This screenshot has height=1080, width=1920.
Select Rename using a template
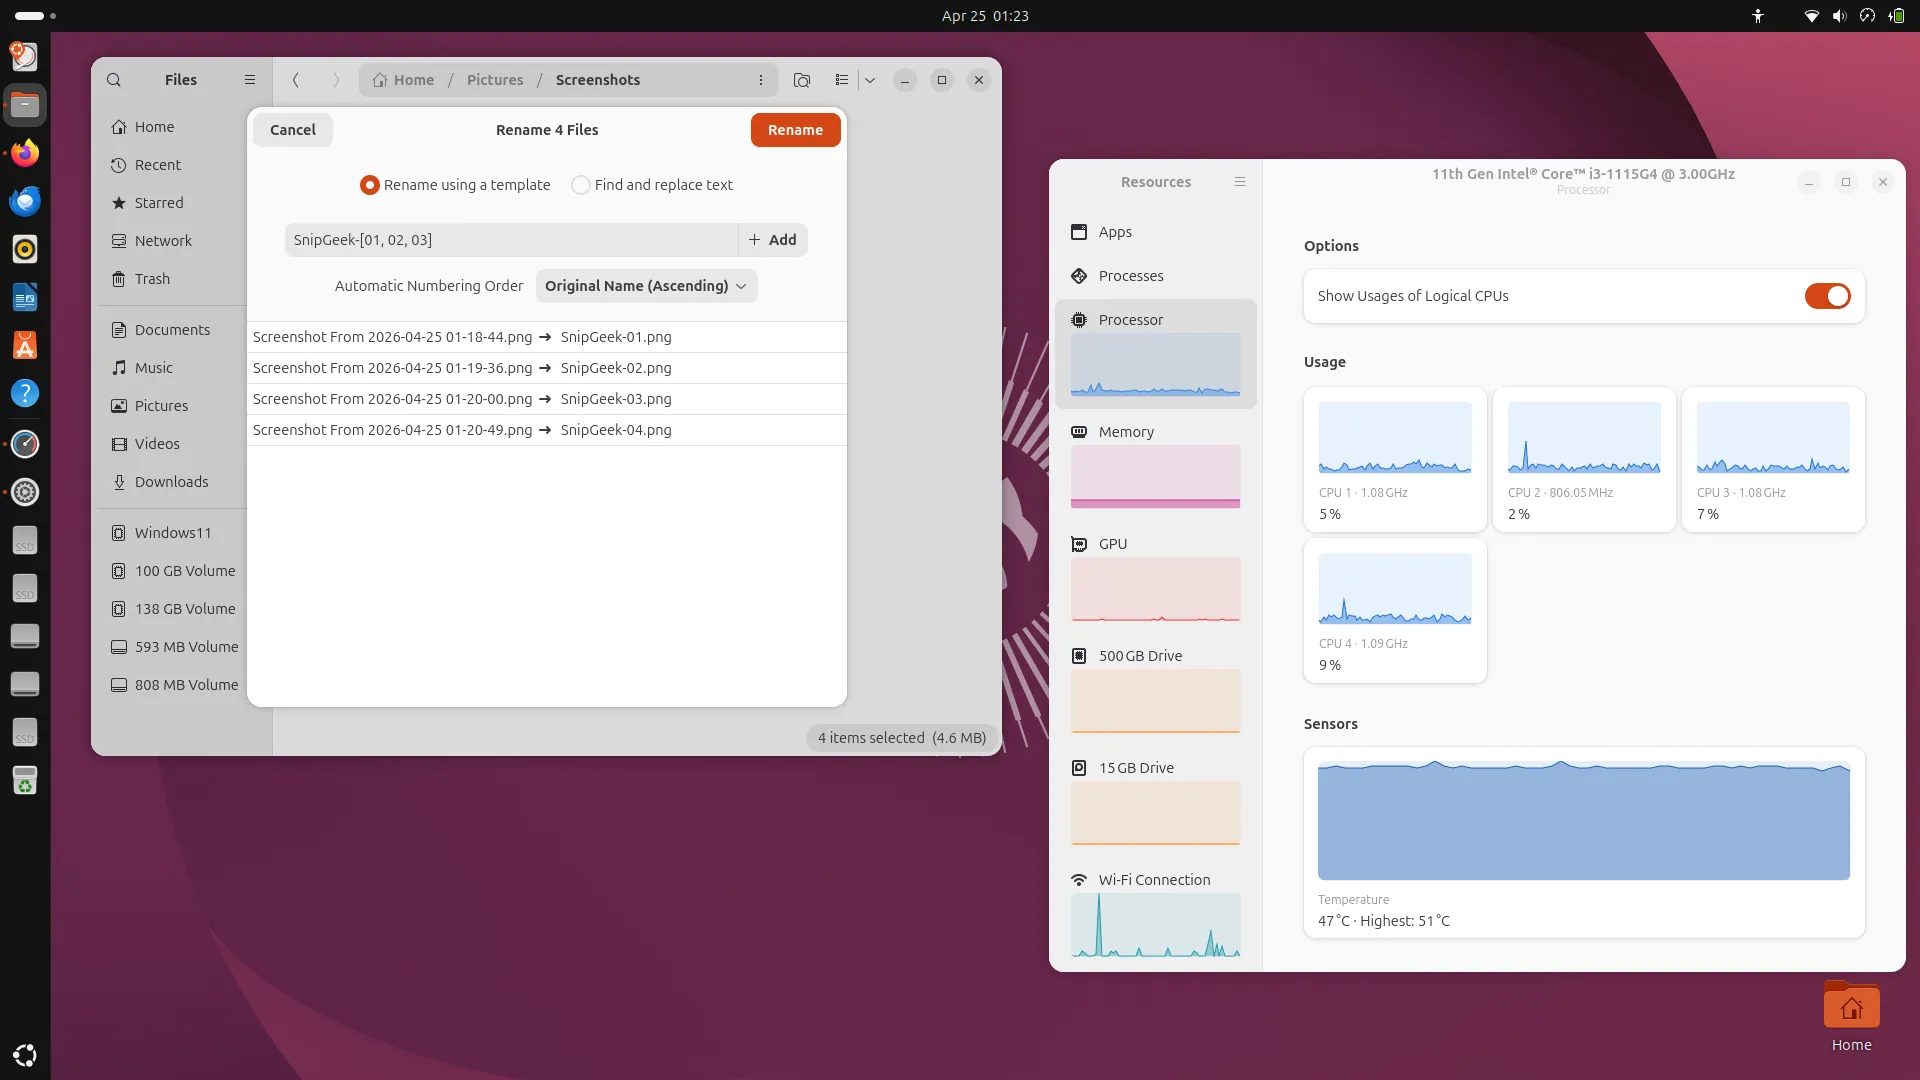point(369,185)
